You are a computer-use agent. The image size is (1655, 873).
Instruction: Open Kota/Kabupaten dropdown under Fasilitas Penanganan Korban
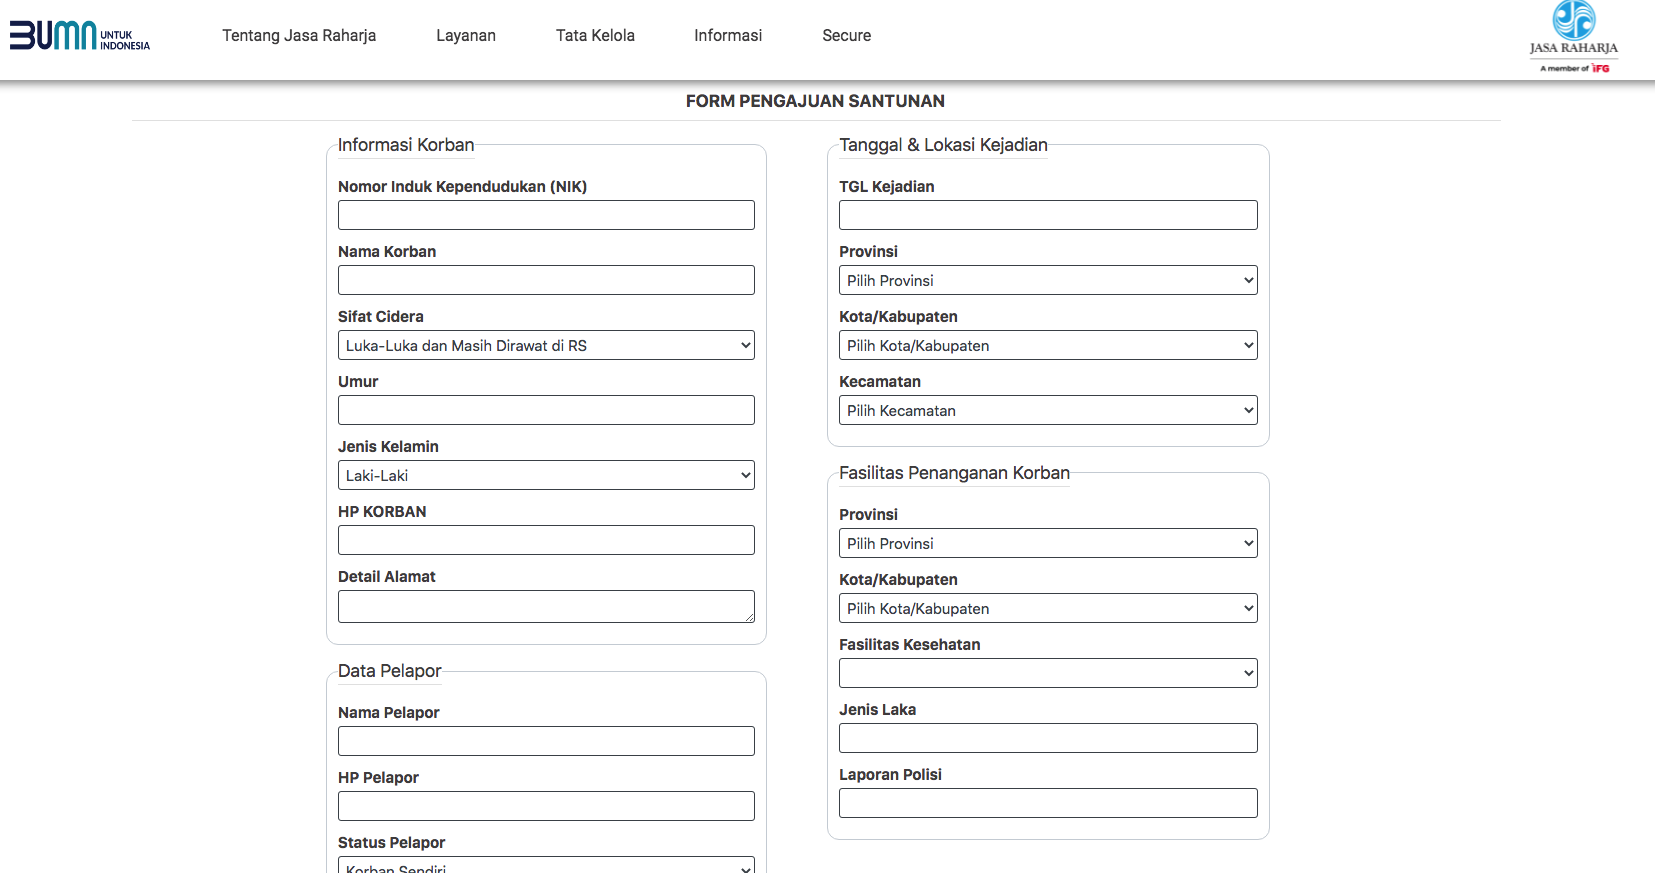click(x=1048, y=608)
